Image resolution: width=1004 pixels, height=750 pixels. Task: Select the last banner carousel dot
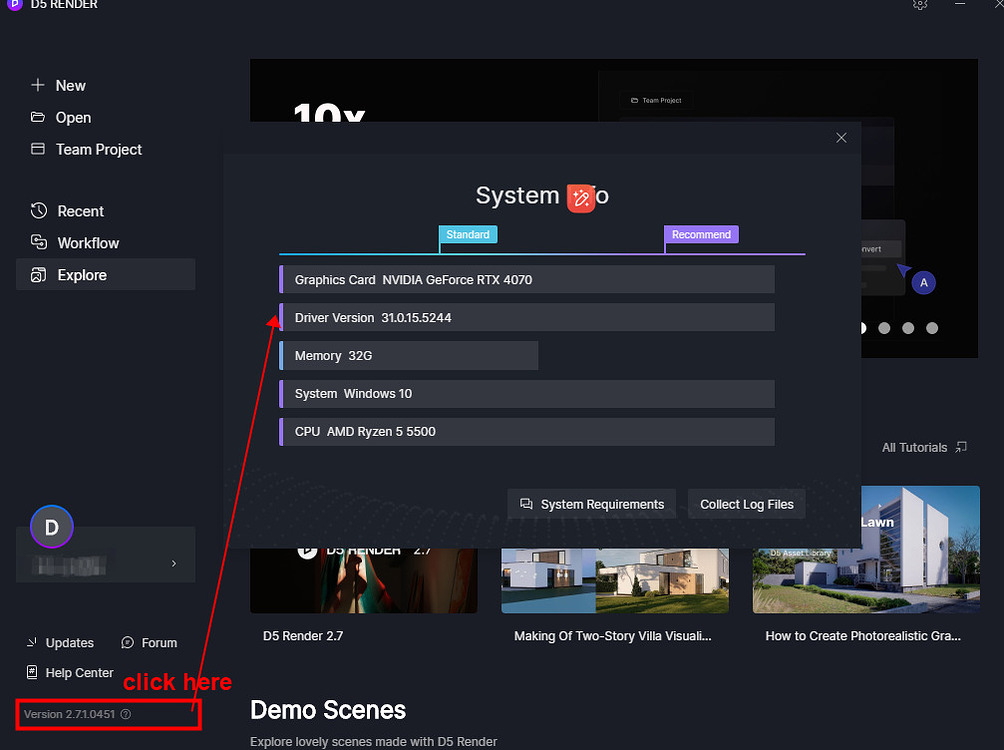pyautogui.click(x=932, y=328)
